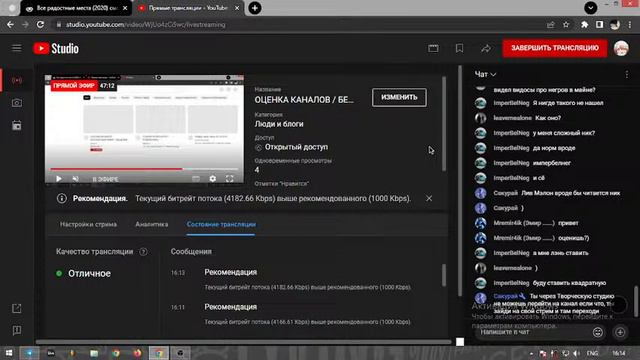The width and height of the screenshot is (640, 360).
Task: Click Открытый доступ visibility text
Action: [296, 147]
